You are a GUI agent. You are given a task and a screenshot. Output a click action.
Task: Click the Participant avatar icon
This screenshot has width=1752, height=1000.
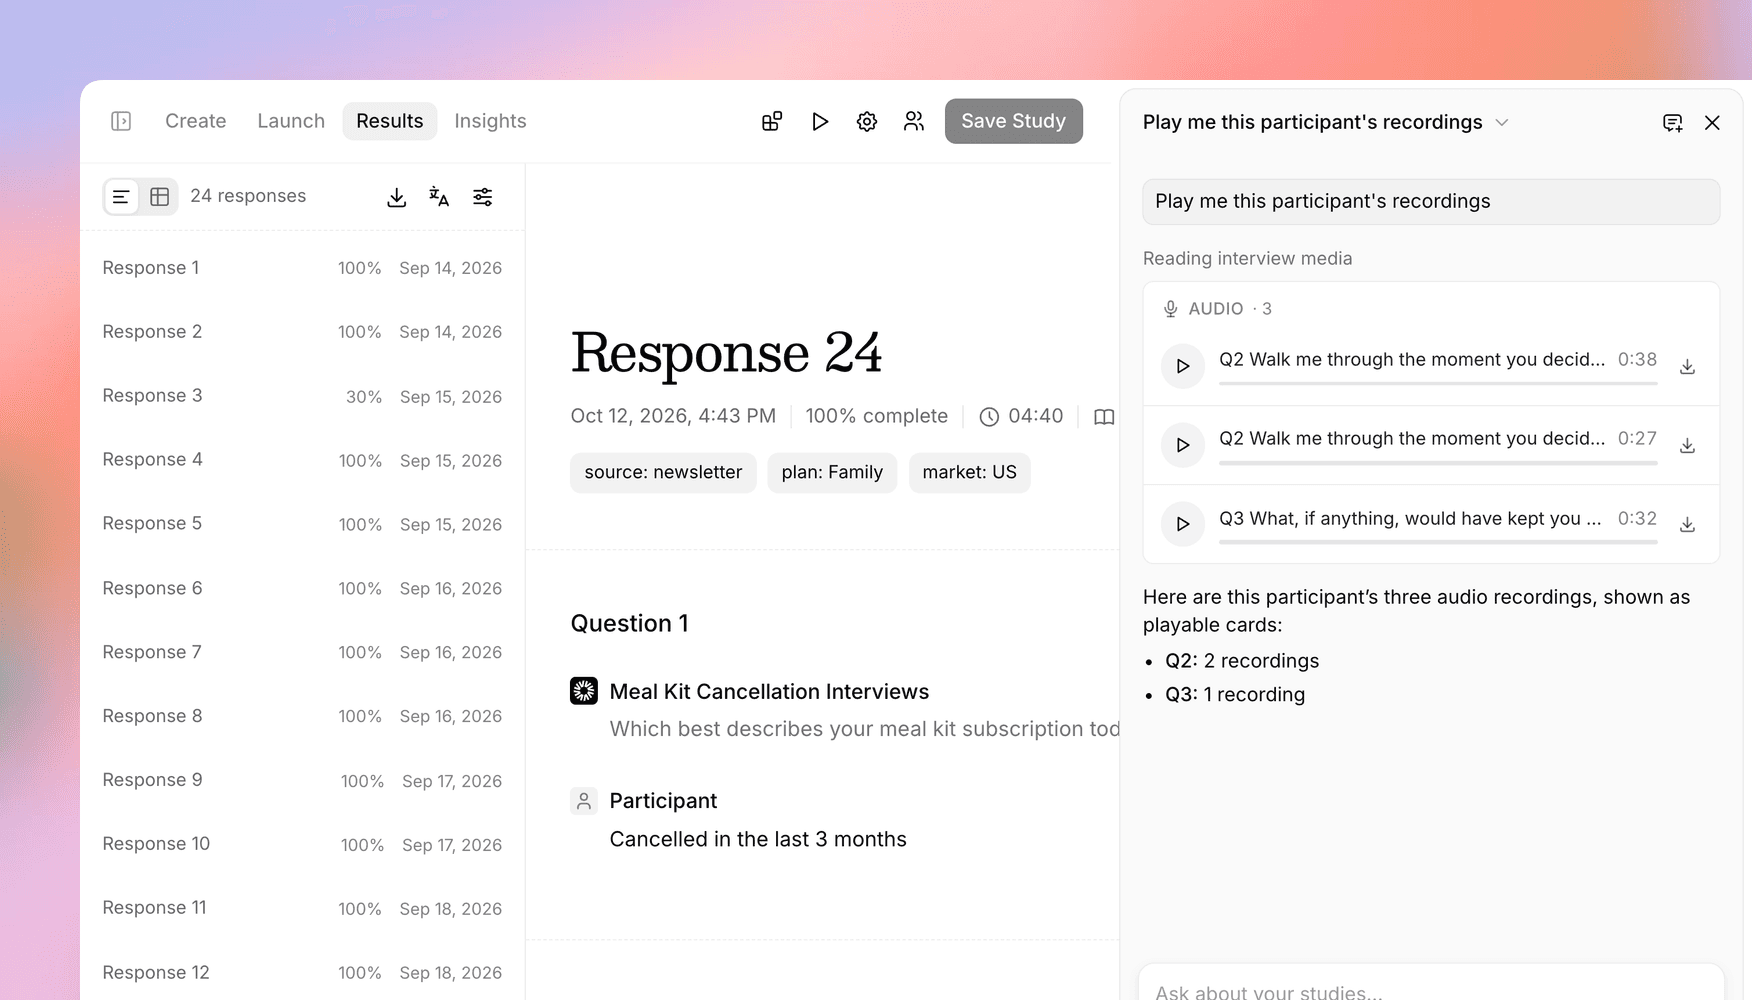coord(584,801)
